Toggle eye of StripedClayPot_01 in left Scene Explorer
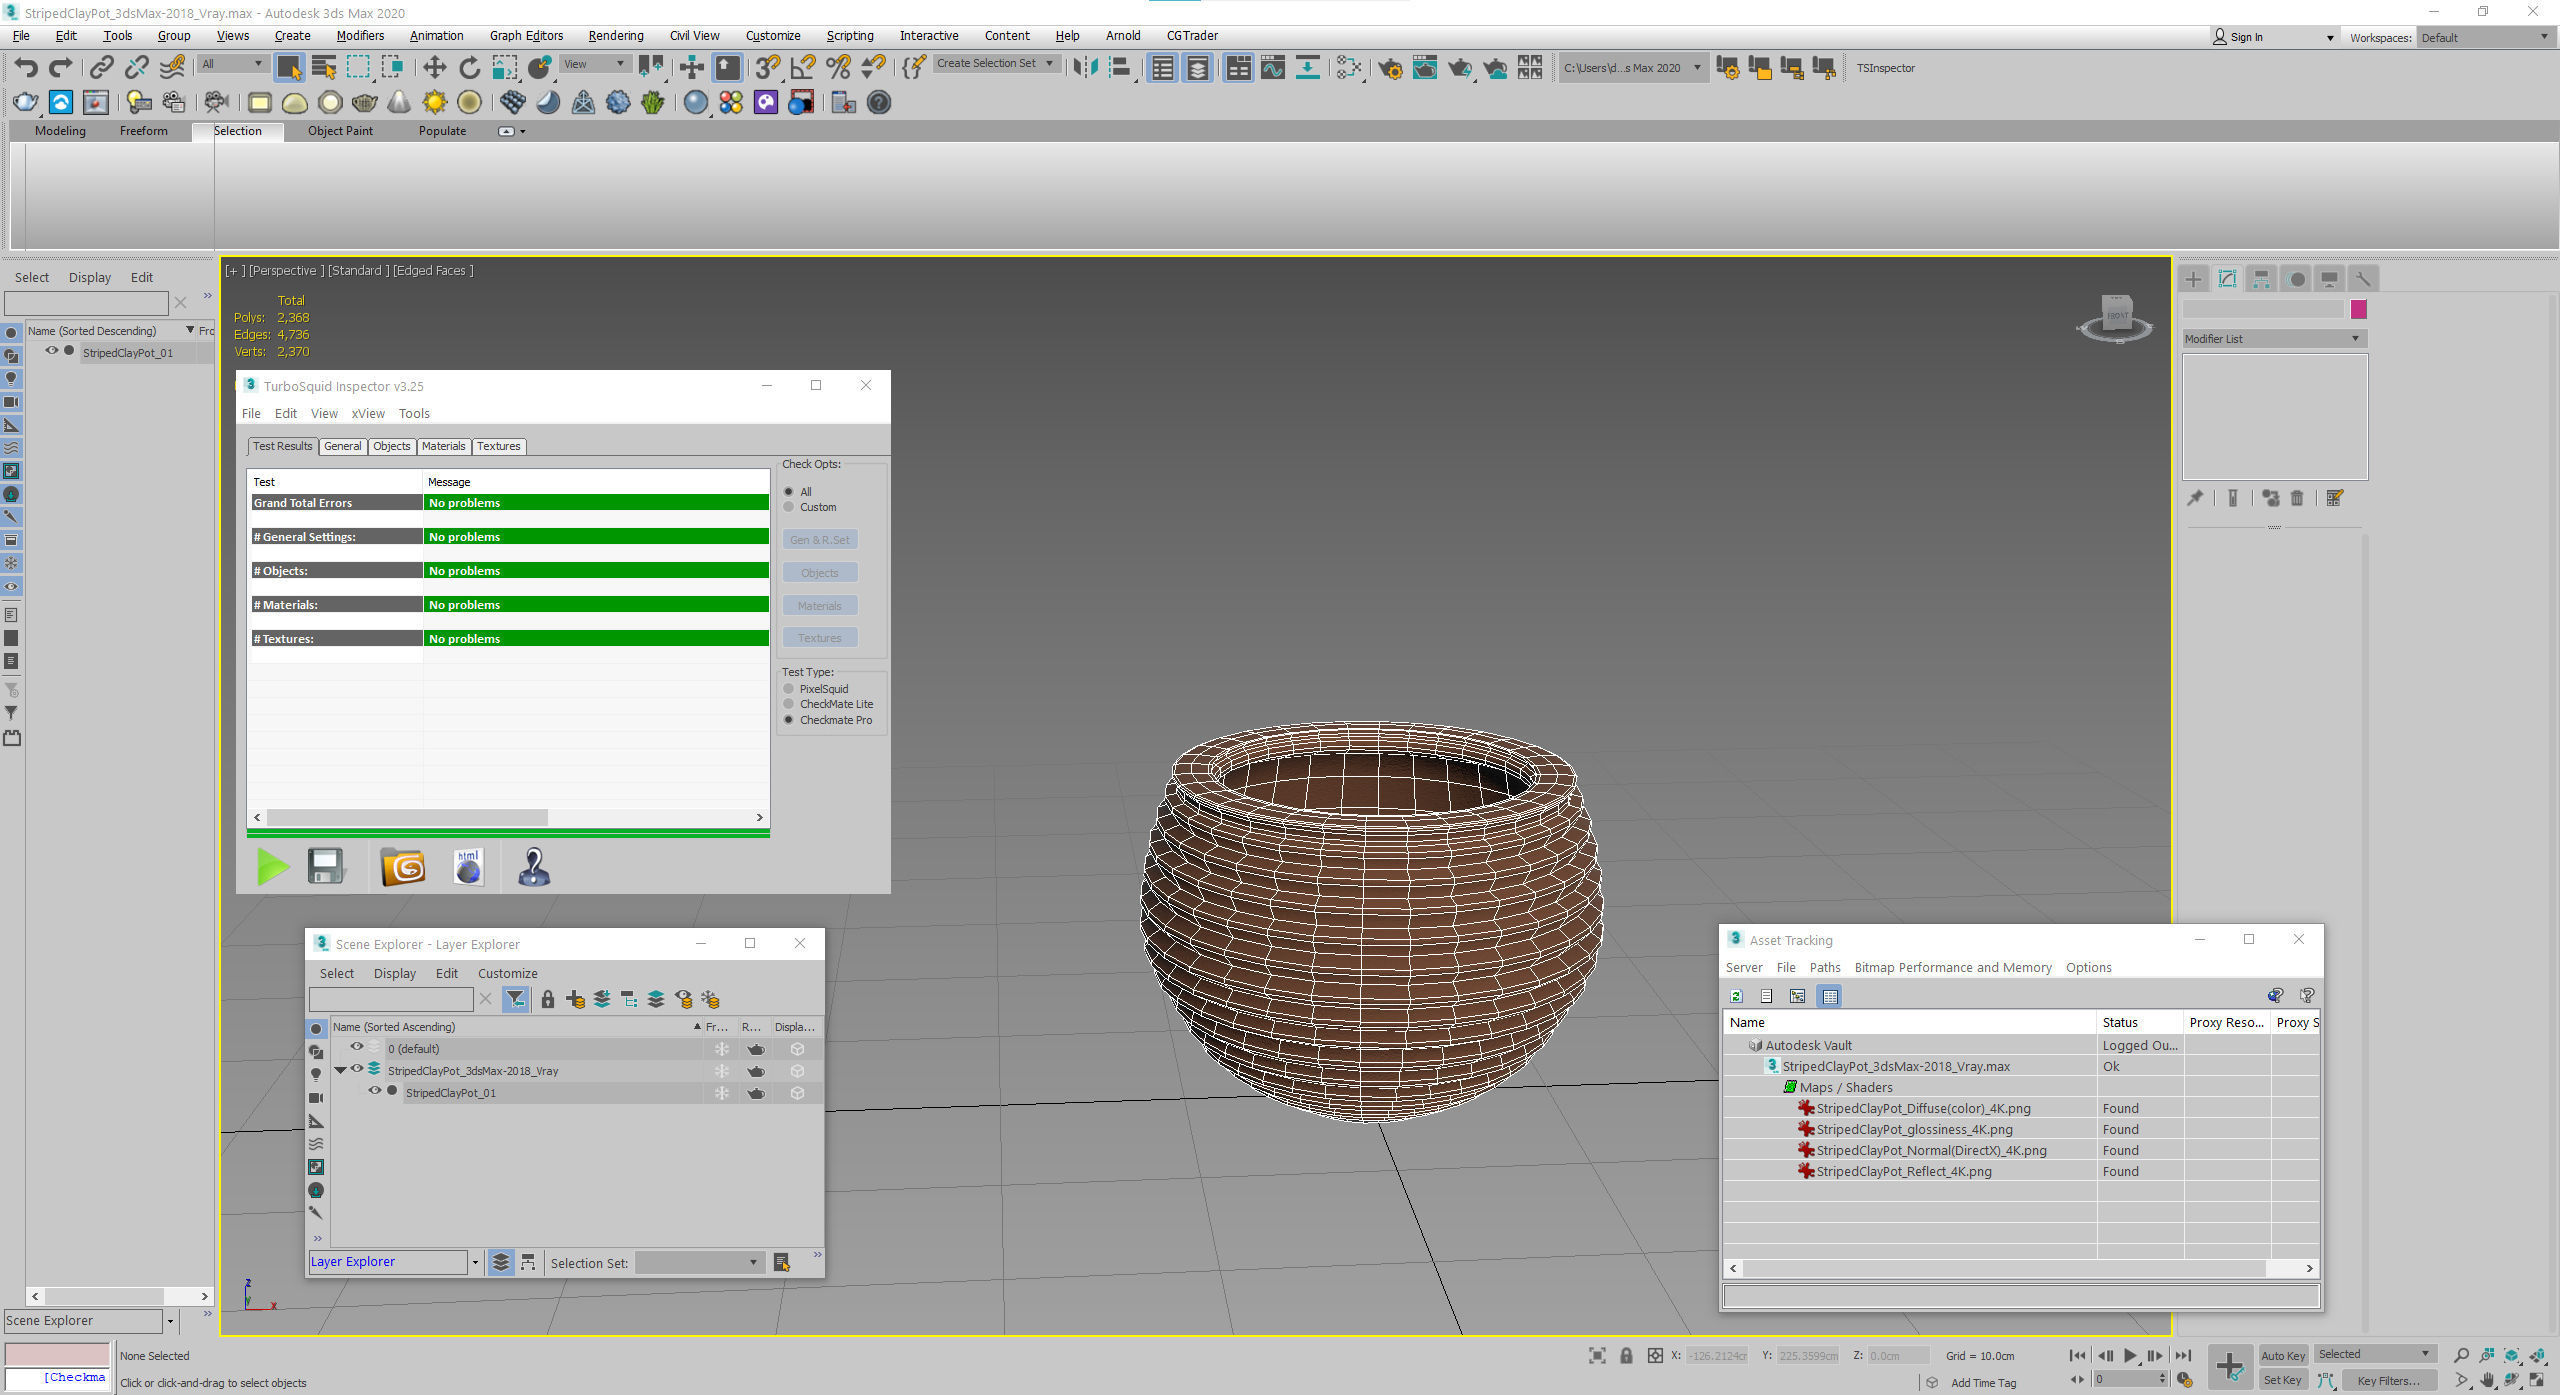The image size is (2560, 1395). coord(51,351)
